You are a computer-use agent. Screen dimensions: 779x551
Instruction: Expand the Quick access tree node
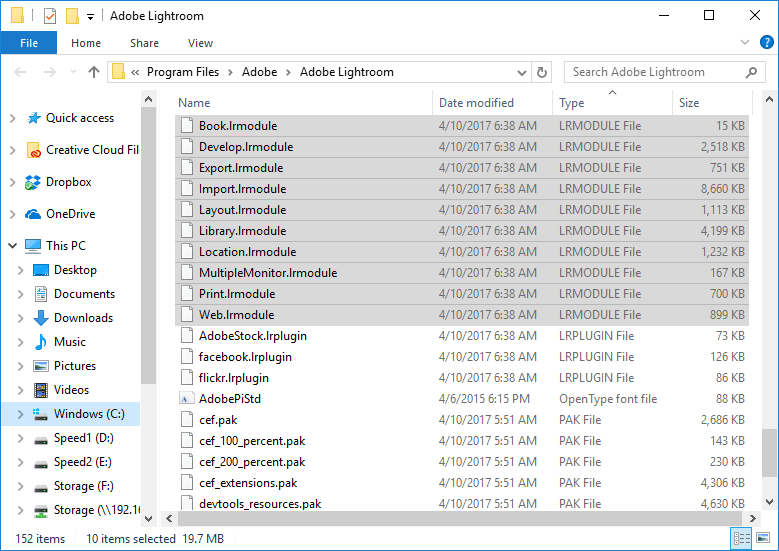click(13, 118)
